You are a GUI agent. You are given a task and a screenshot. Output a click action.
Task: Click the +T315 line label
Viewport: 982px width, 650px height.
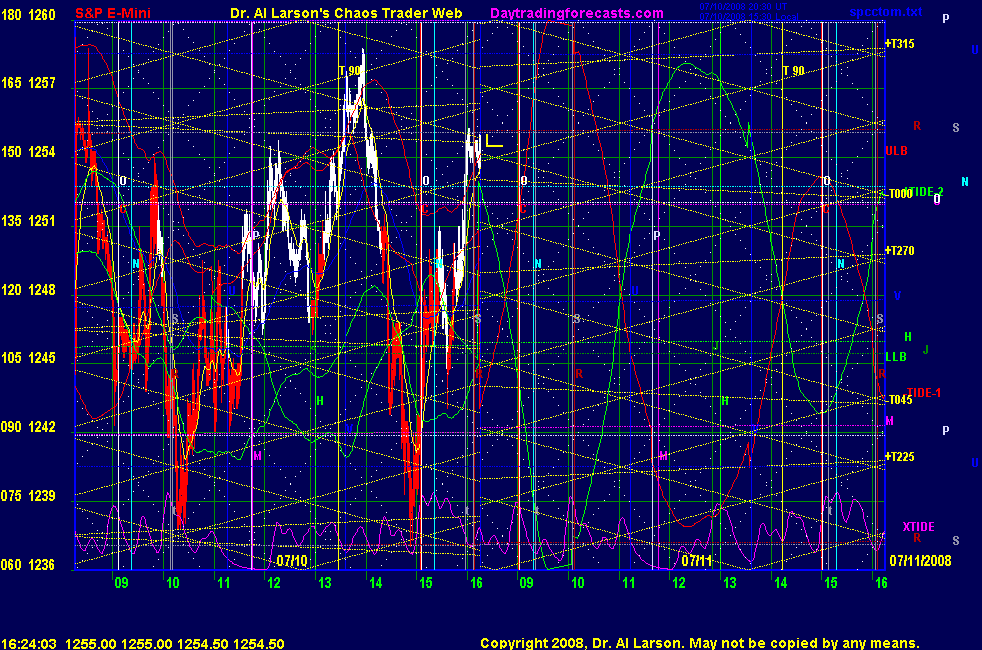899,44
